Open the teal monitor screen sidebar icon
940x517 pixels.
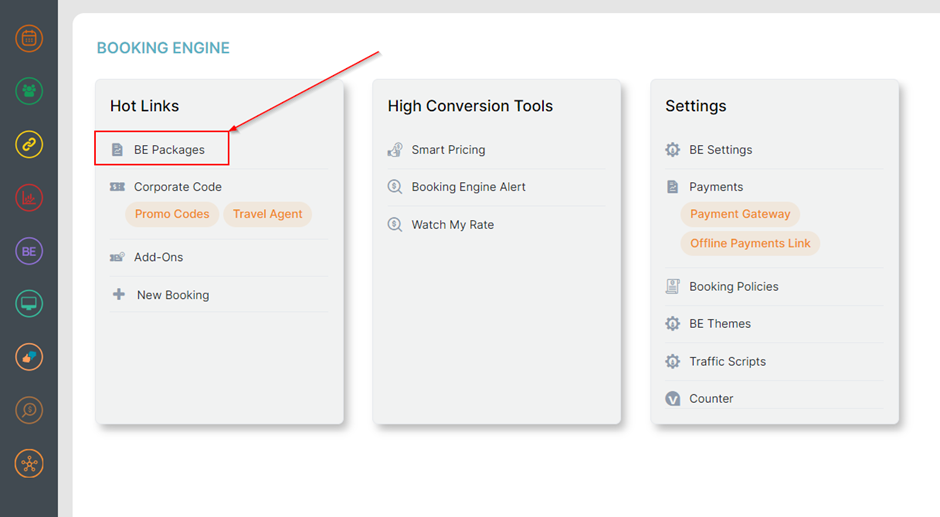pos(29,304)
